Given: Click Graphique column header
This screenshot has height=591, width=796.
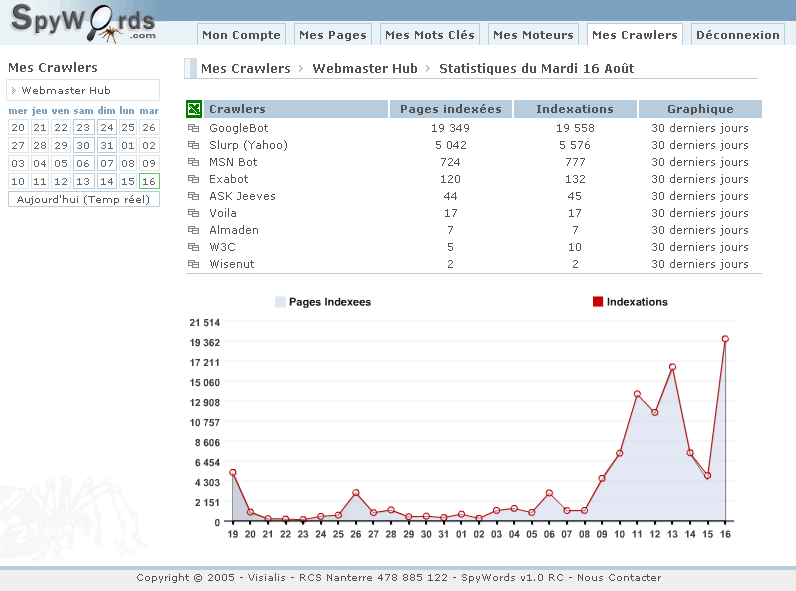Looking at the screenshot, I should (700, 109).
